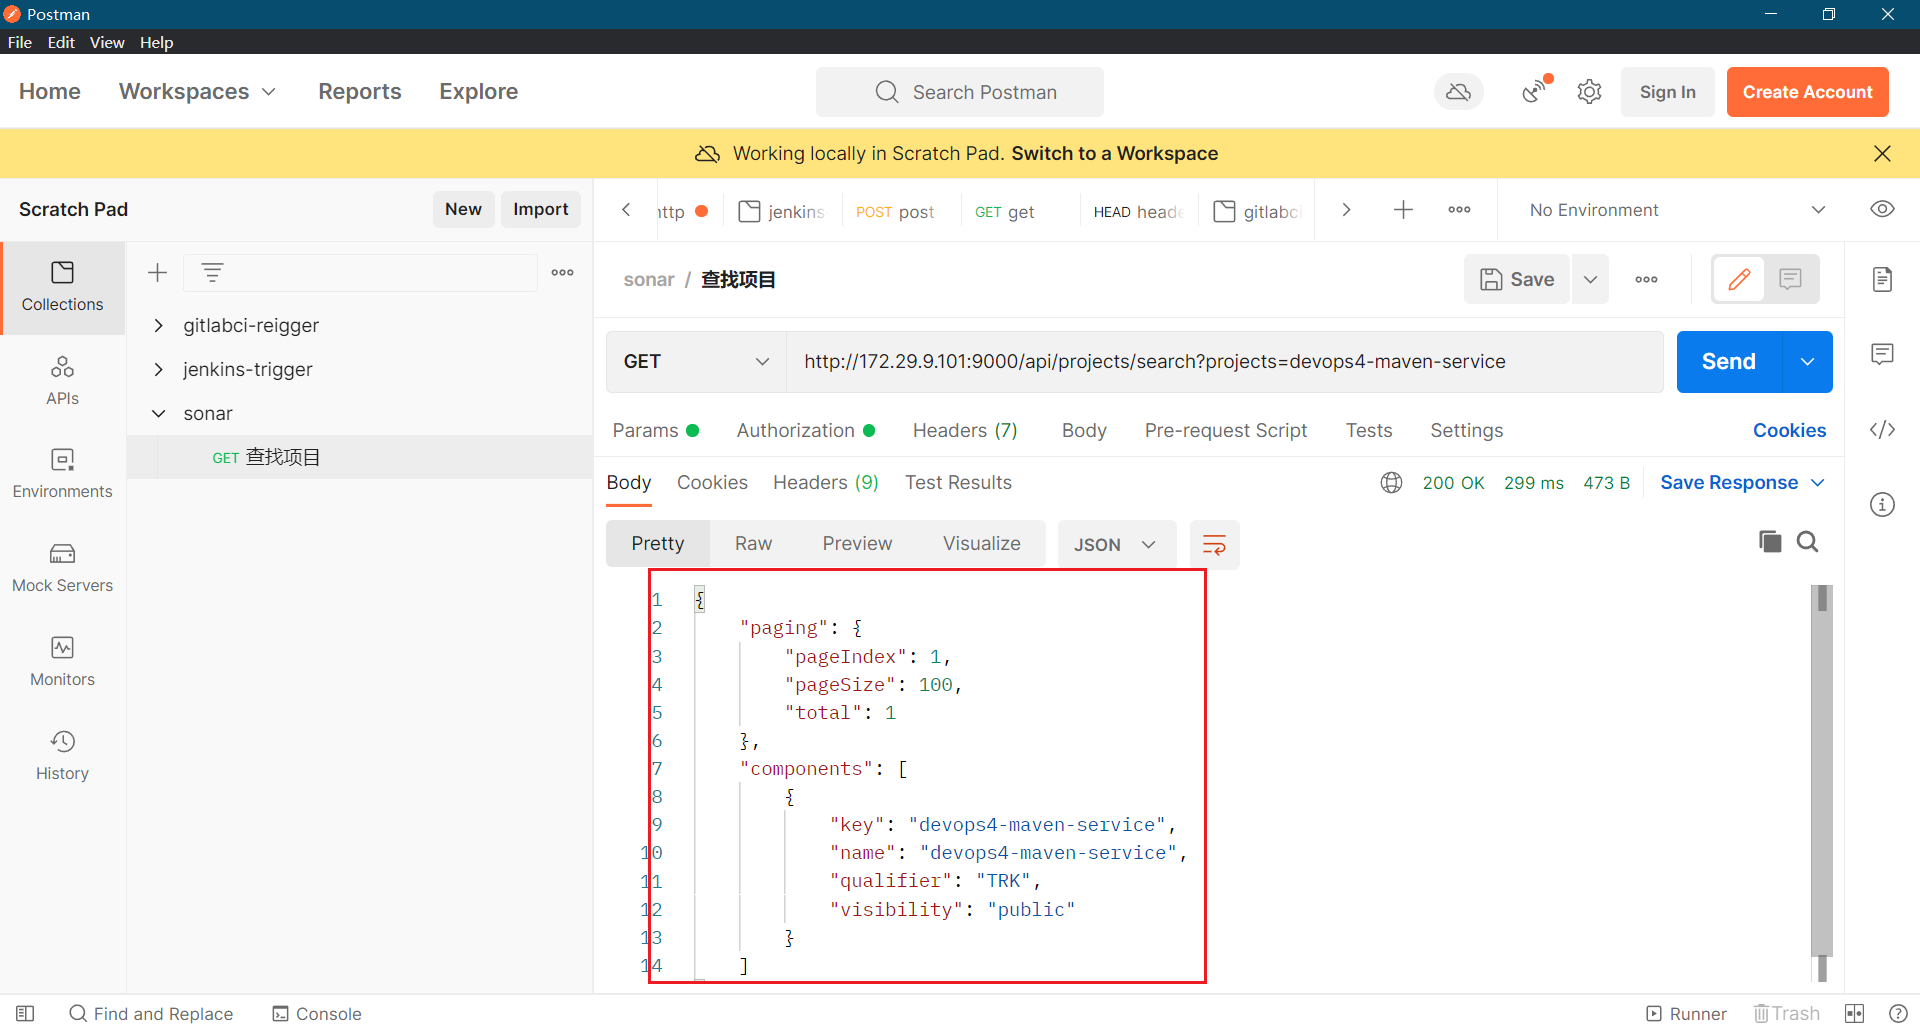
Task: Open the Workspaces dropdown menu
Action: [x=197, y=91]
